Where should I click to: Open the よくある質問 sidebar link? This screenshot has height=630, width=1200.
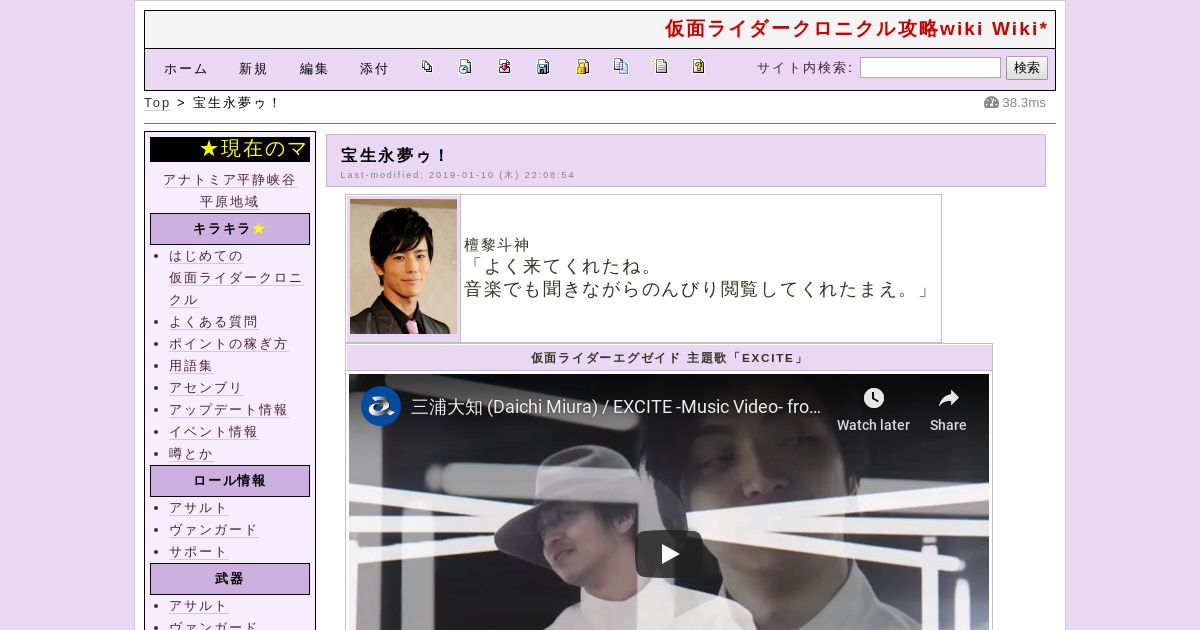[213, 322]
